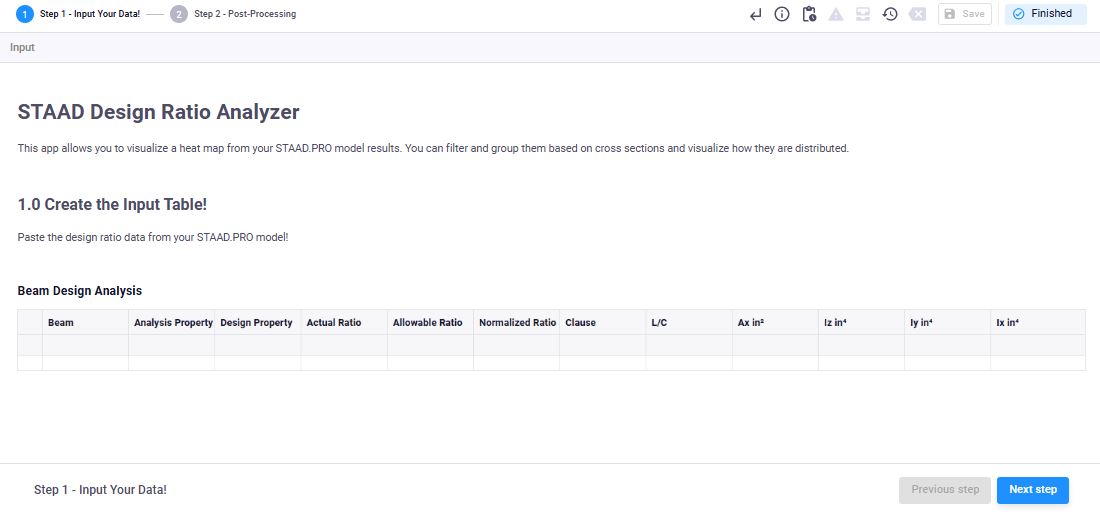Click first empty cell under Clause

pyautogui.click(x=603, y=346)
